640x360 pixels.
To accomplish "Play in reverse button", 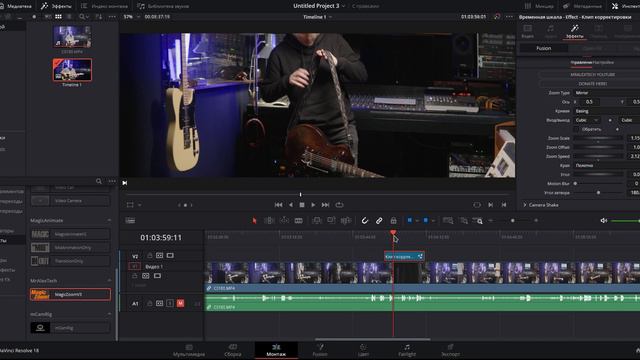I will click(x=291, y=205).
